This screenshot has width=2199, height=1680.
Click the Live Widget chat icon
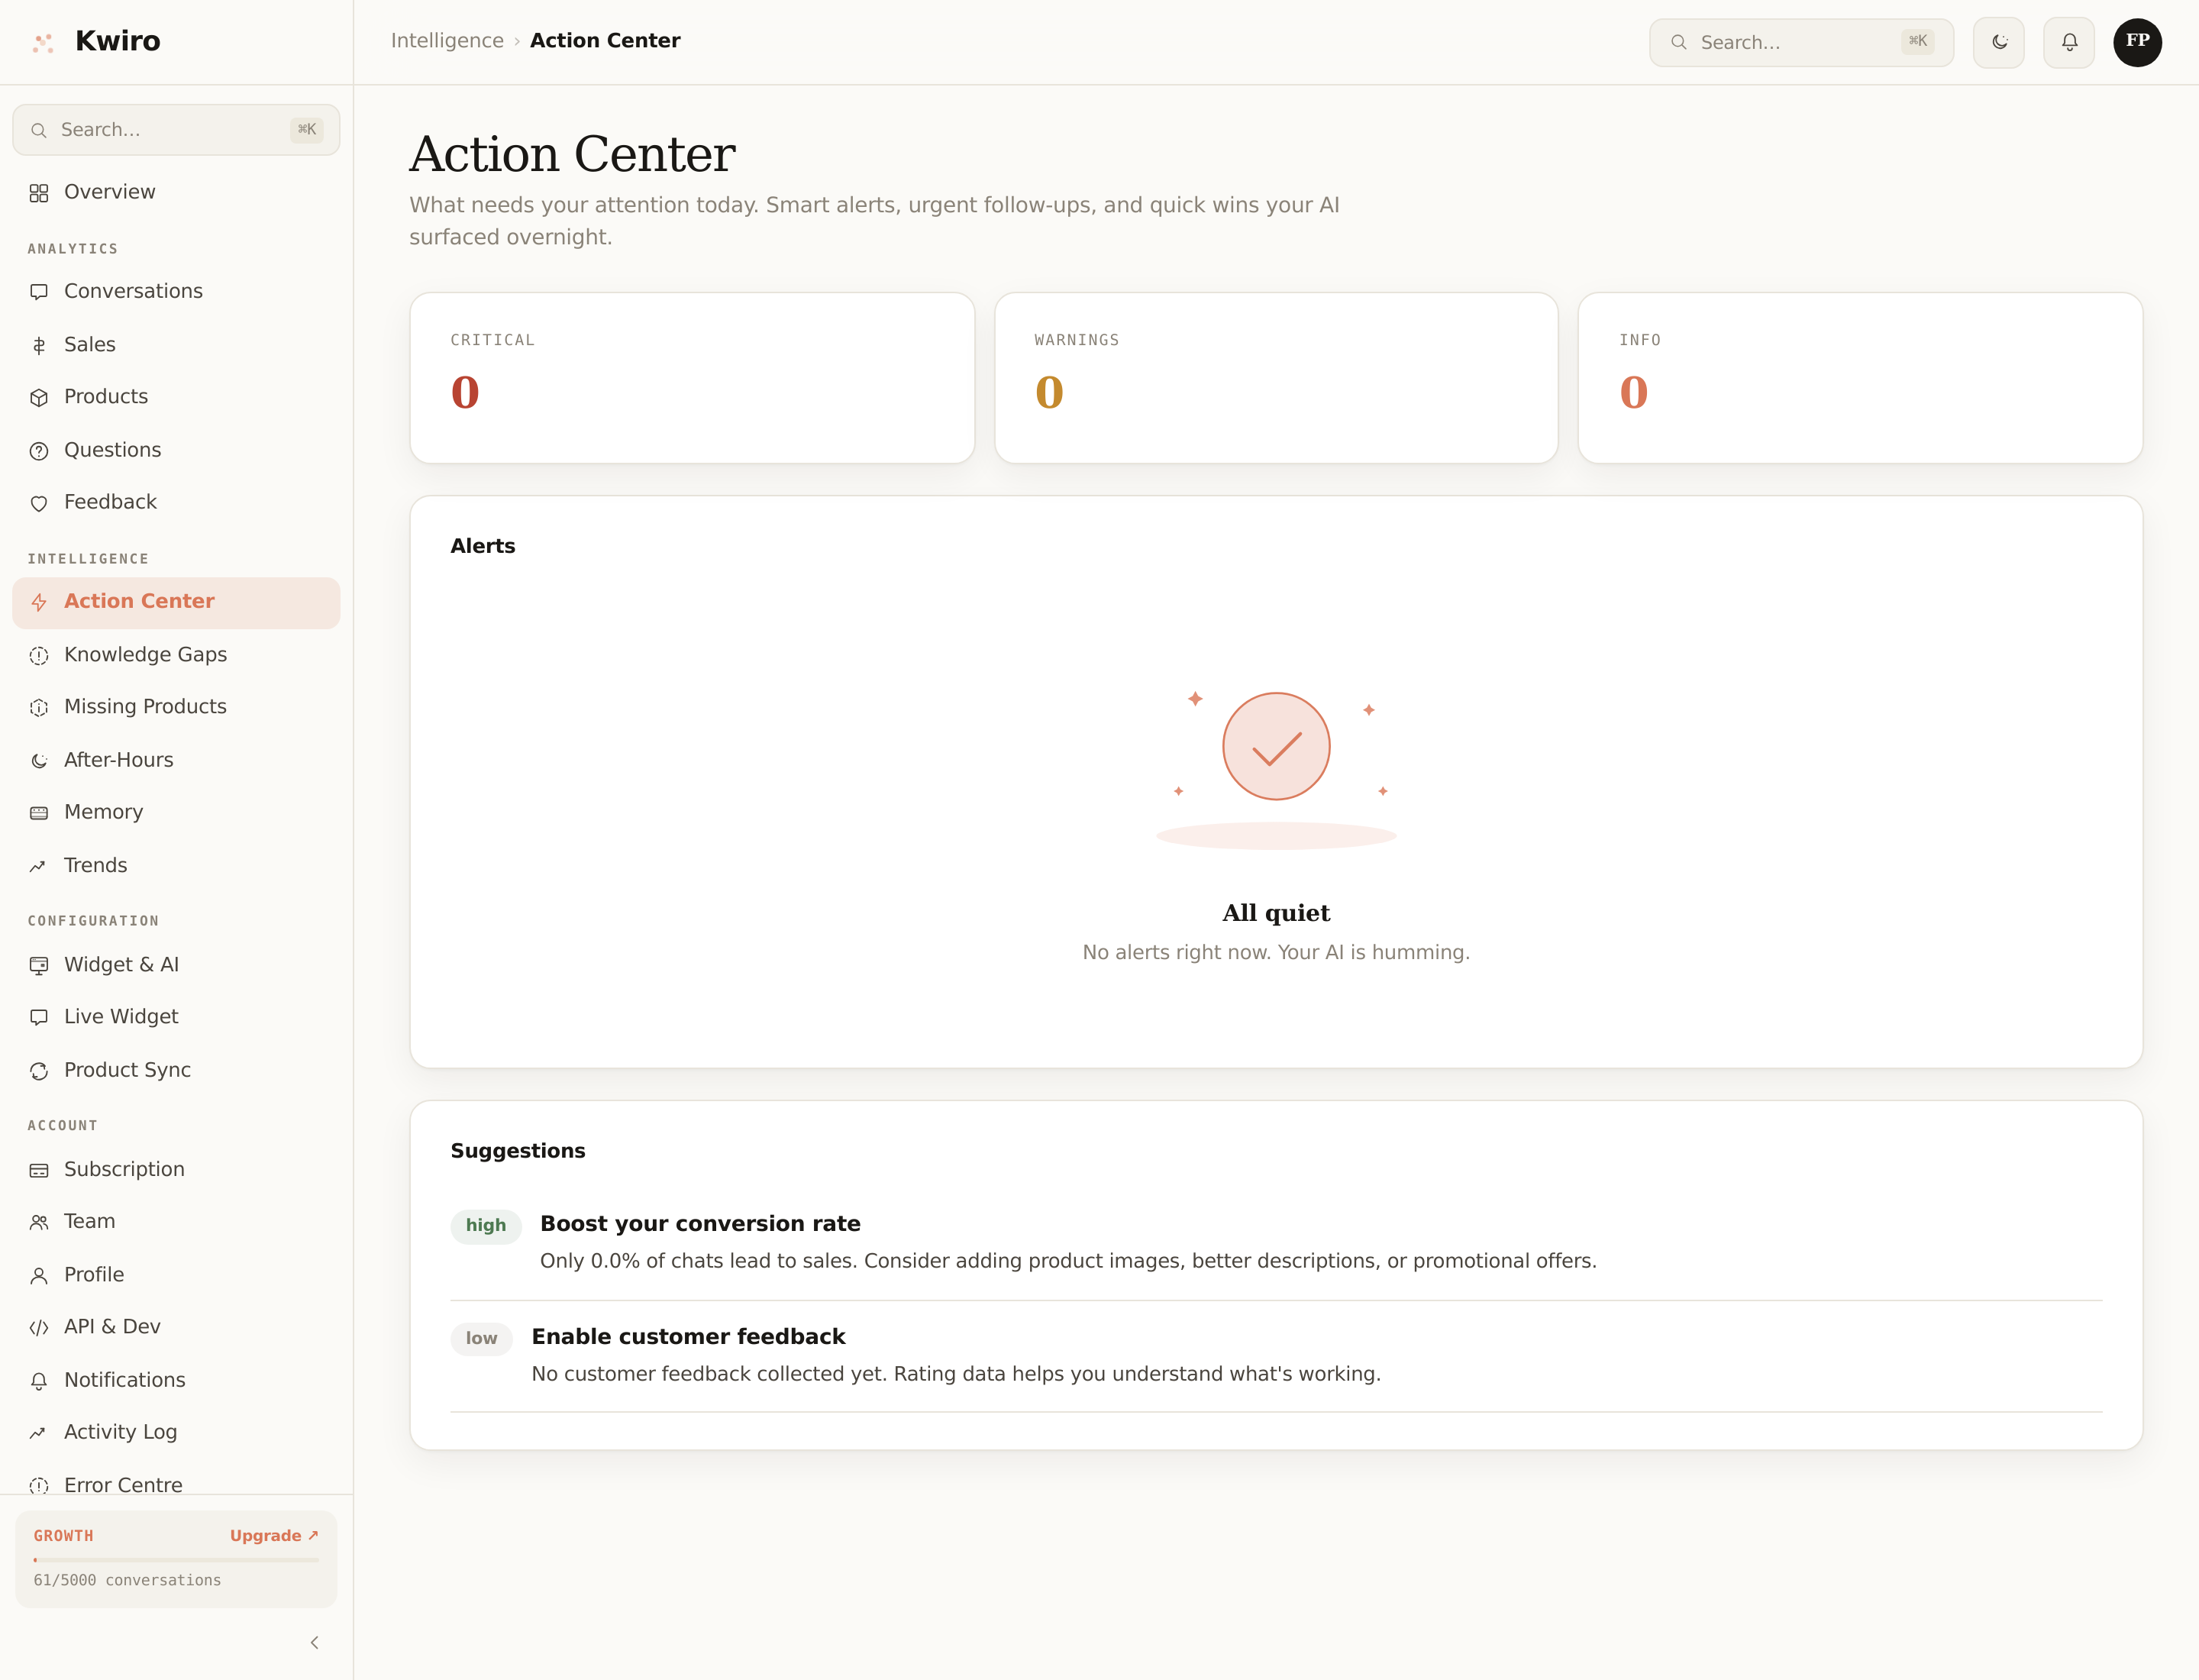tap(39, 1017)
